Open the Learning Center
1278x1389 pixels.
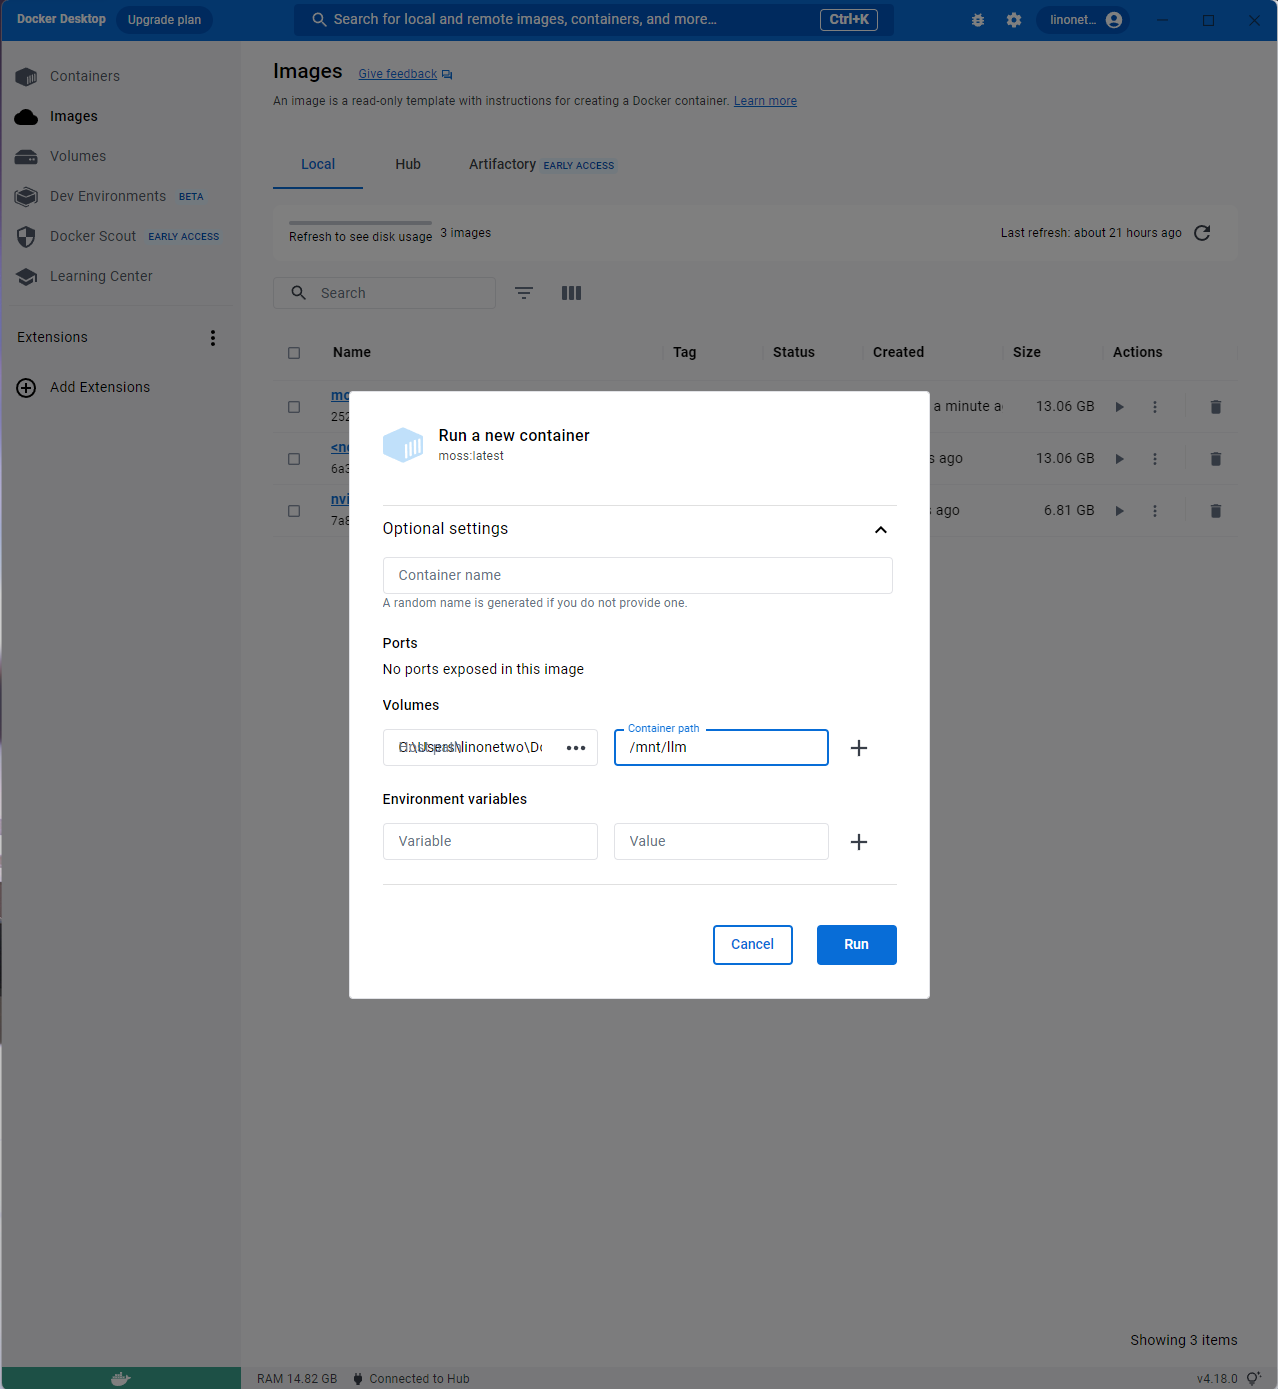[x=101, y=276]
